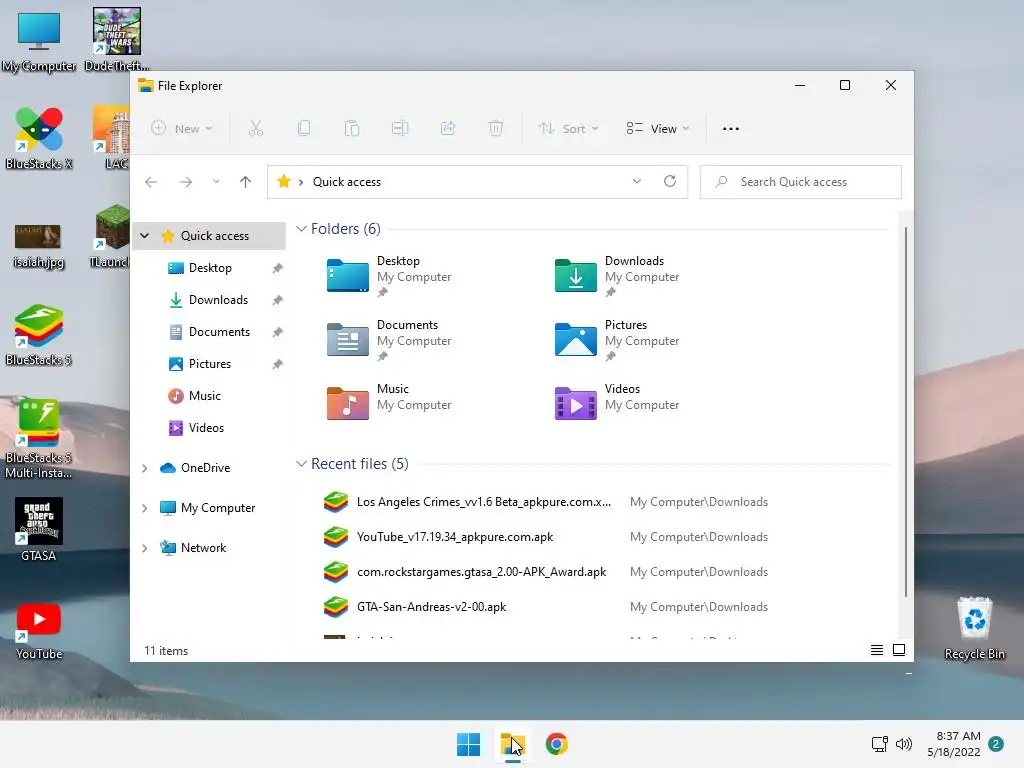
Task: Open the network icon in system tray
Action: (x=880, y=744)
